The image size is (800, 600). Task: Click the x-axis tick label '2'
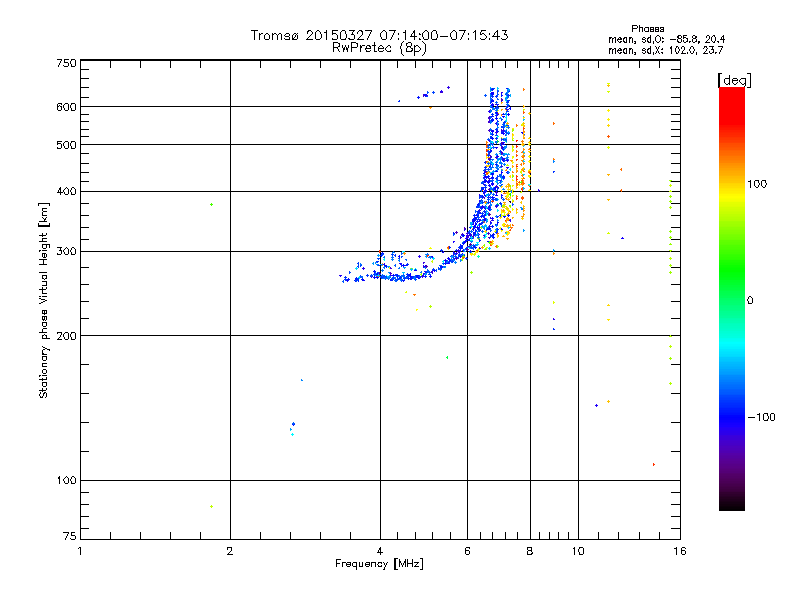tap(230, 551)
